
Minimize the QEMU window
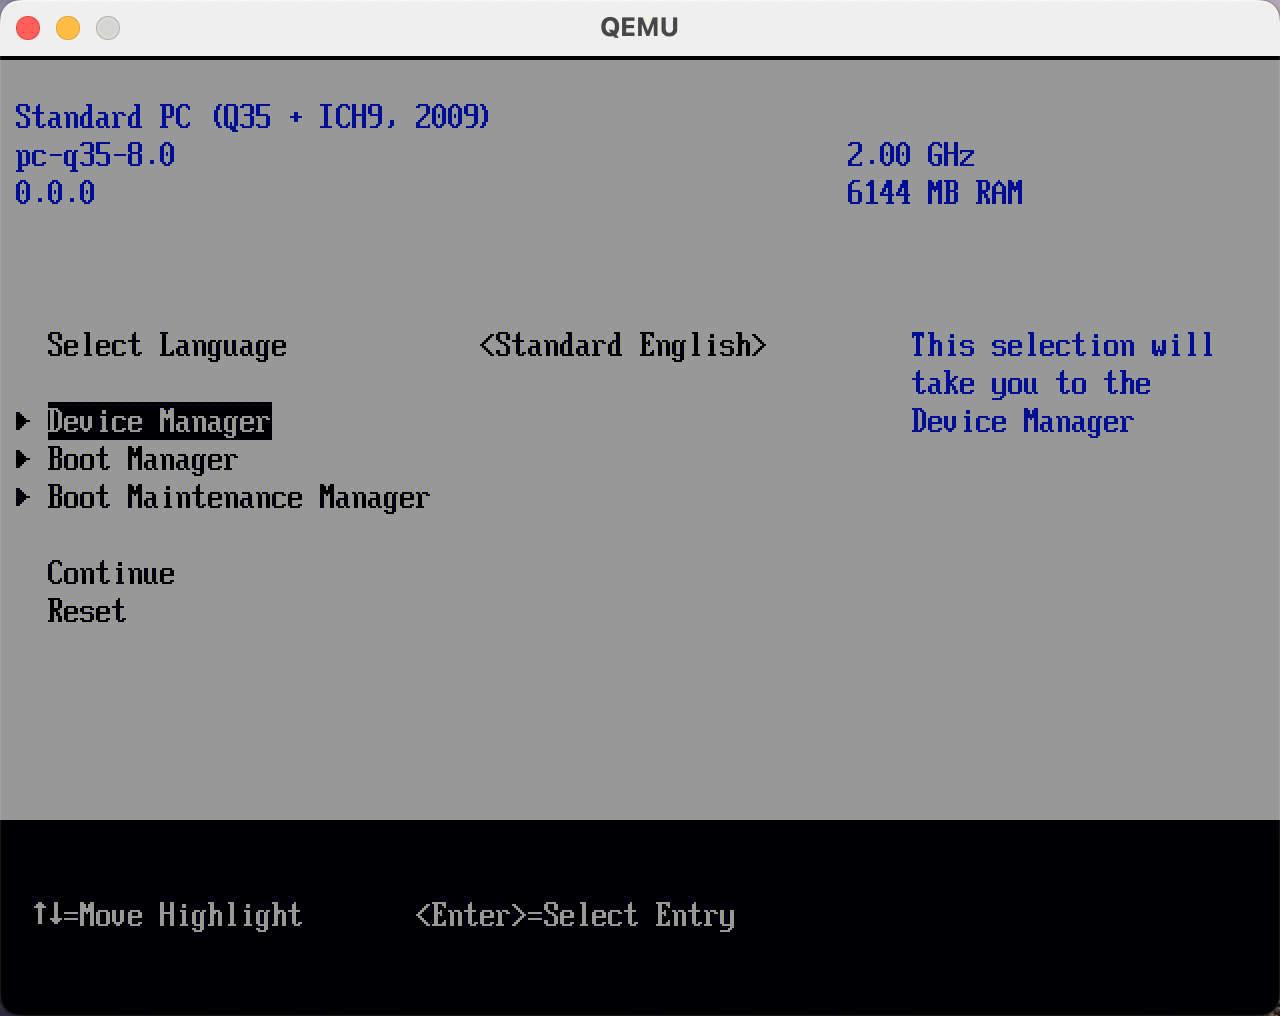(68, 28)
